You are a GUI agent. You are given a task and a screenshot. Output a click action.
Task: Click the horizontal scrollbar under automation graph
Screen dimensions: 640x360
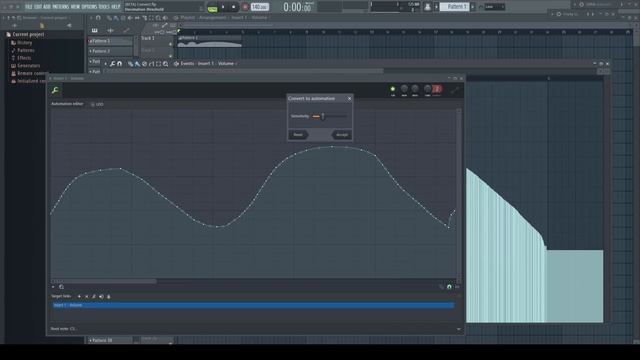104,281
